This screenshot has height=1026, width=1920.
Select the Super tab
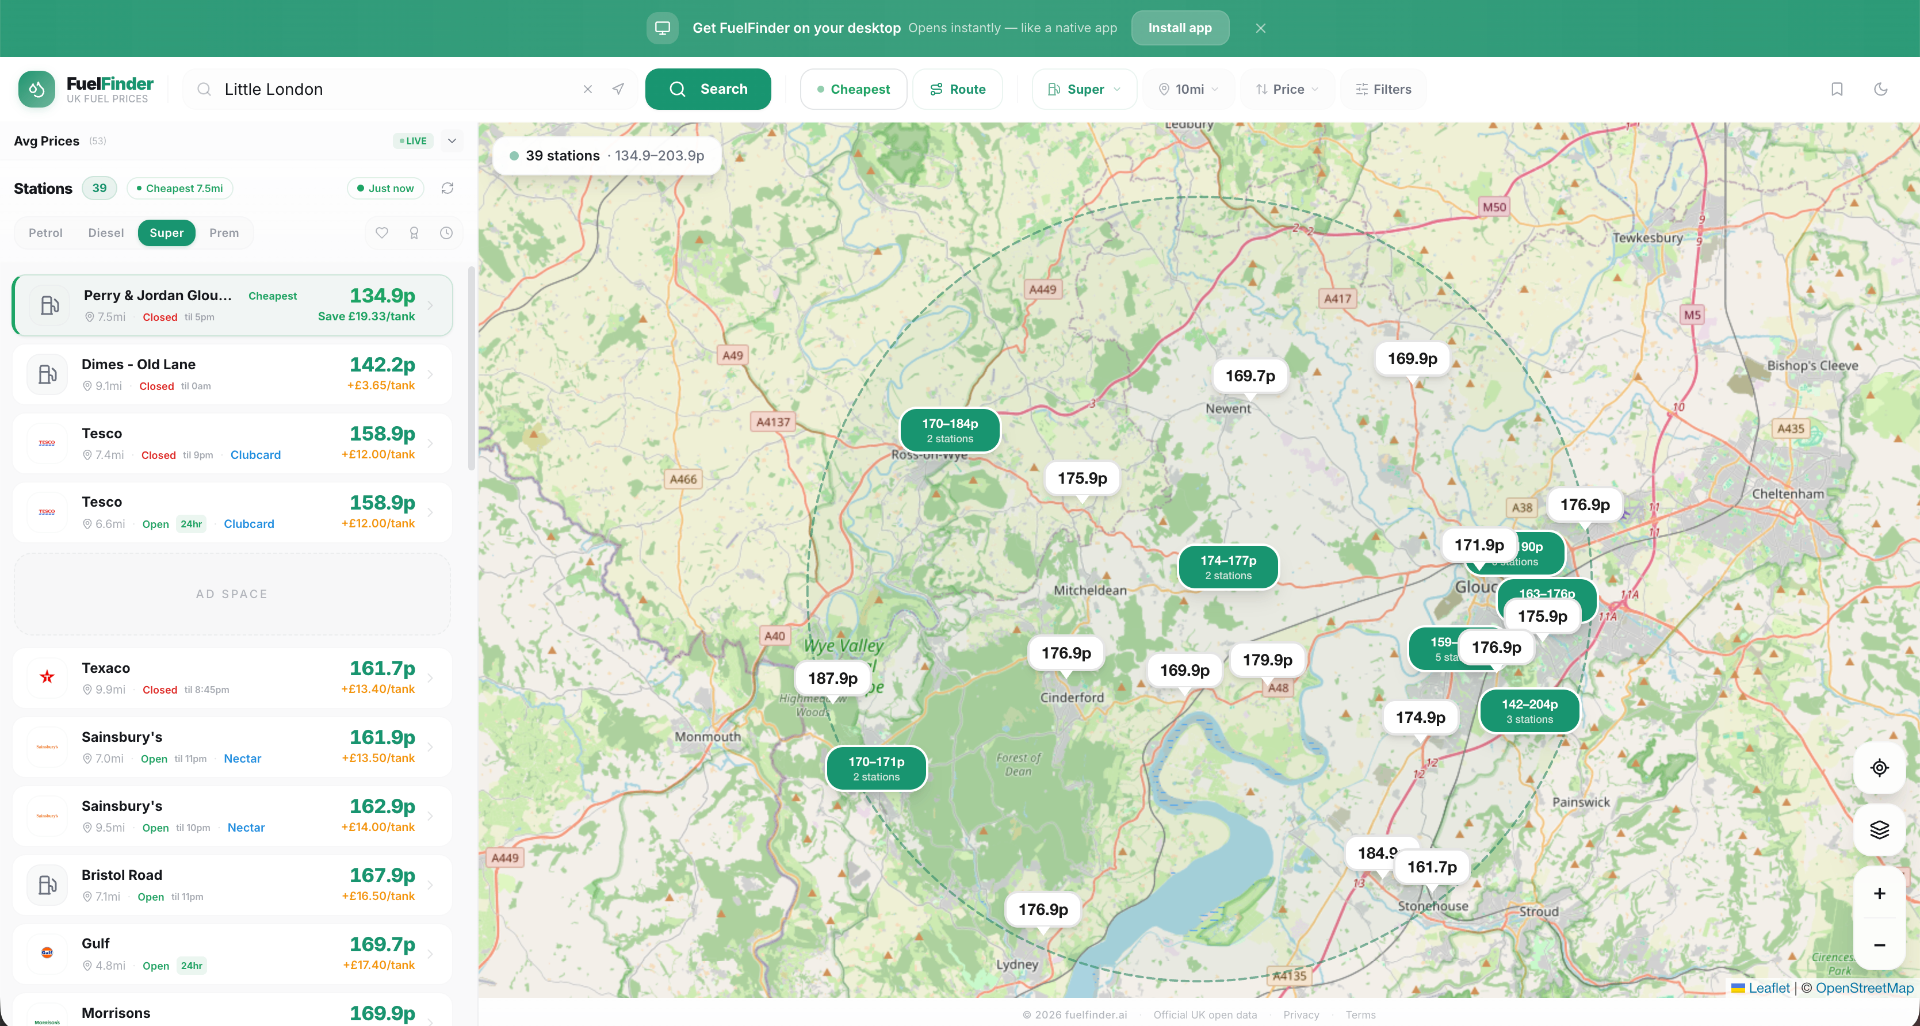167,233
